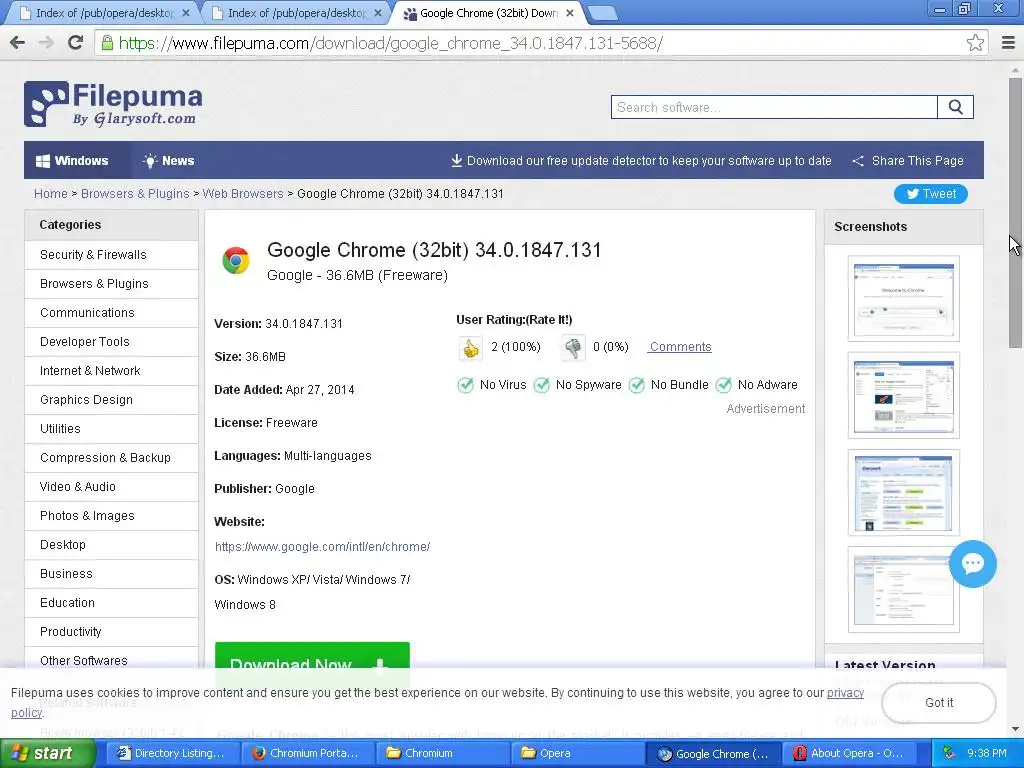Open Developer Tools category
Viewport: 1024px width, 768px height.
point(111,342)
